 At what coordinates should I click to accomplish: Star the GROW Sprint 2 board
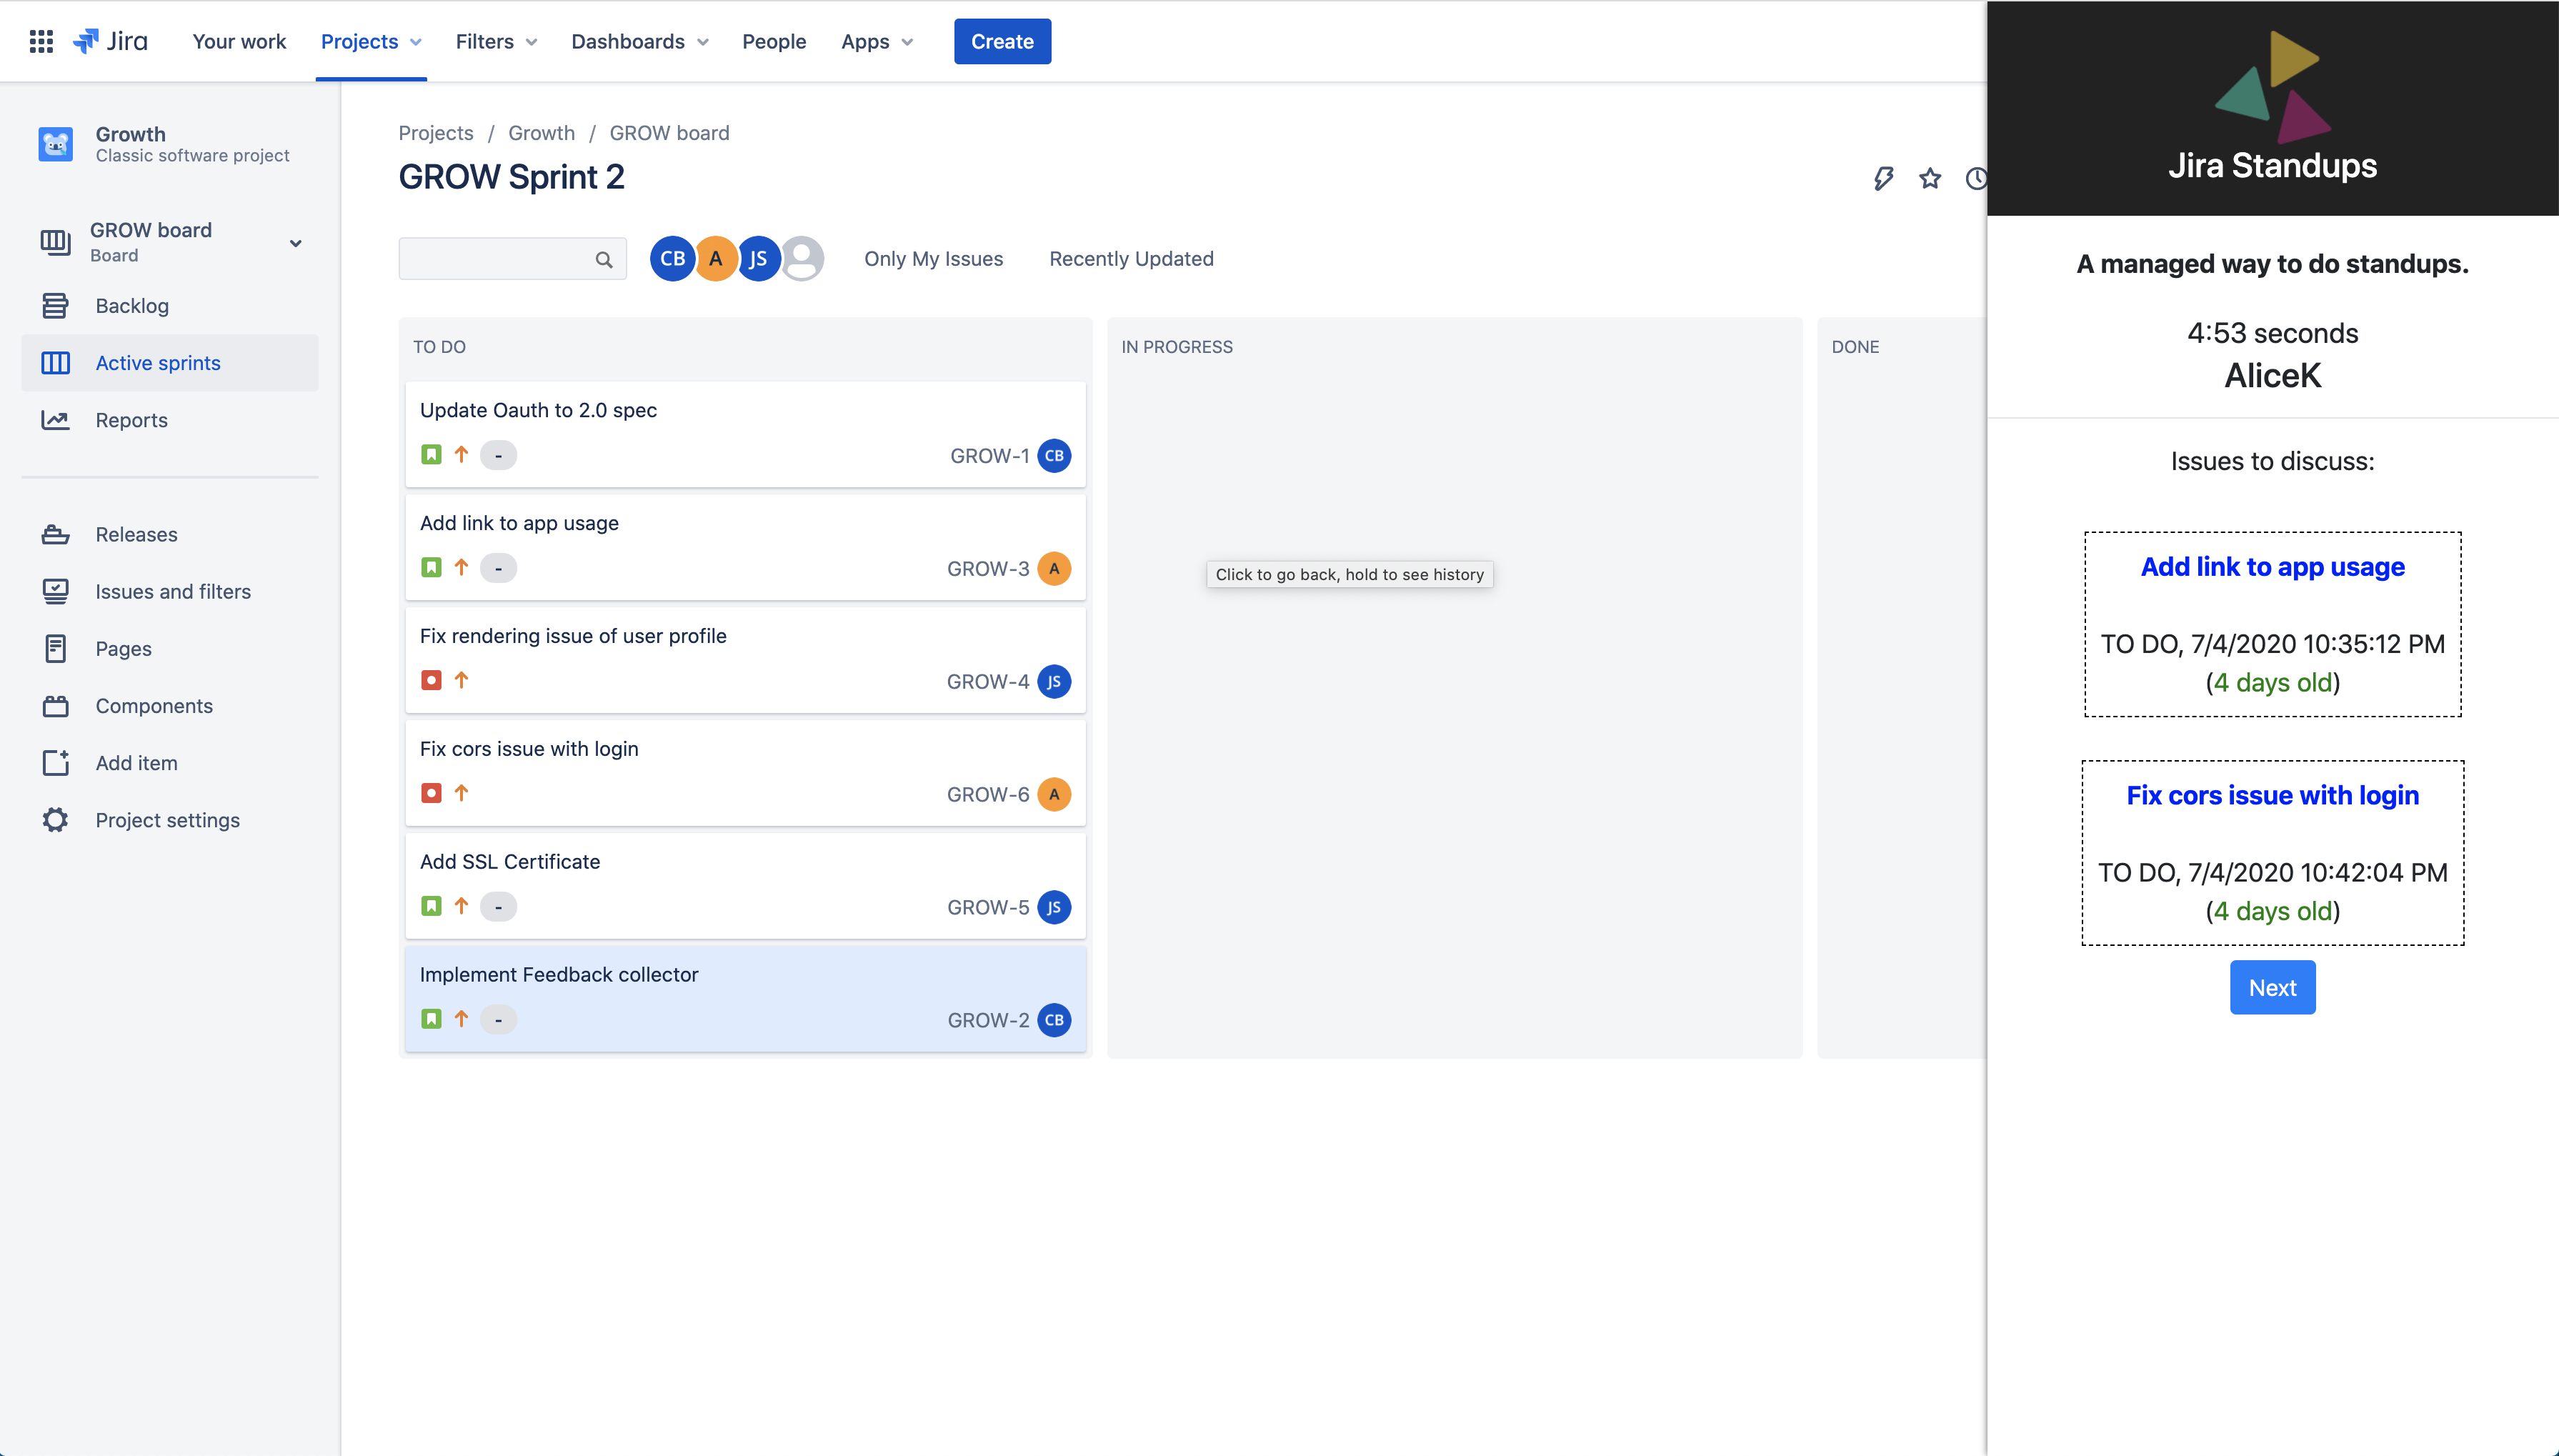click(x=1930, y=178)
